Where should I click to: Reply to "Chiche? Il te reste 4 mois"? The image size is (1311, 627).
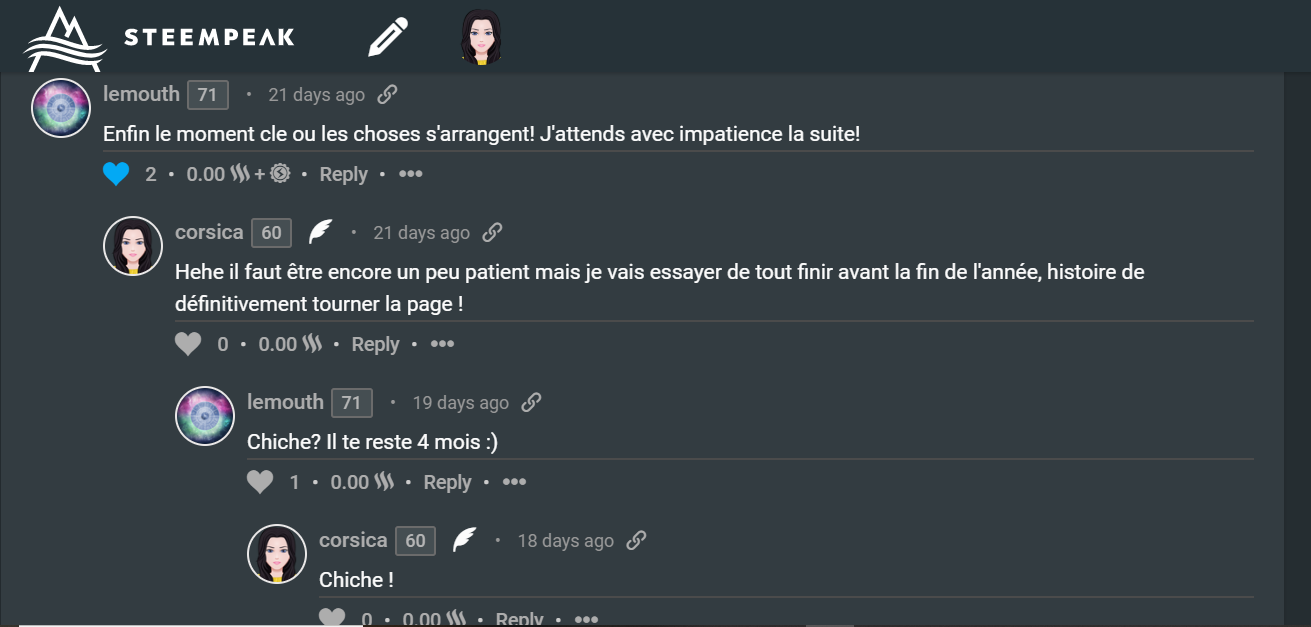coord(447,482)
